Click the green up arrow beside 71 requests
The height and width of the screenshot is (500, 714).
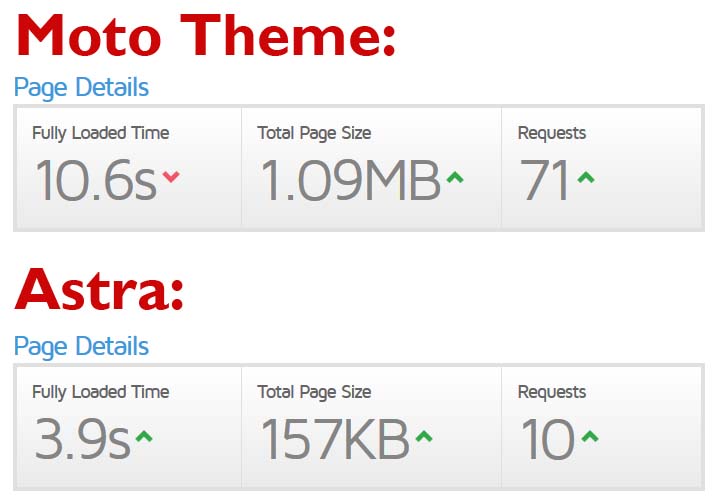[586, 177]
